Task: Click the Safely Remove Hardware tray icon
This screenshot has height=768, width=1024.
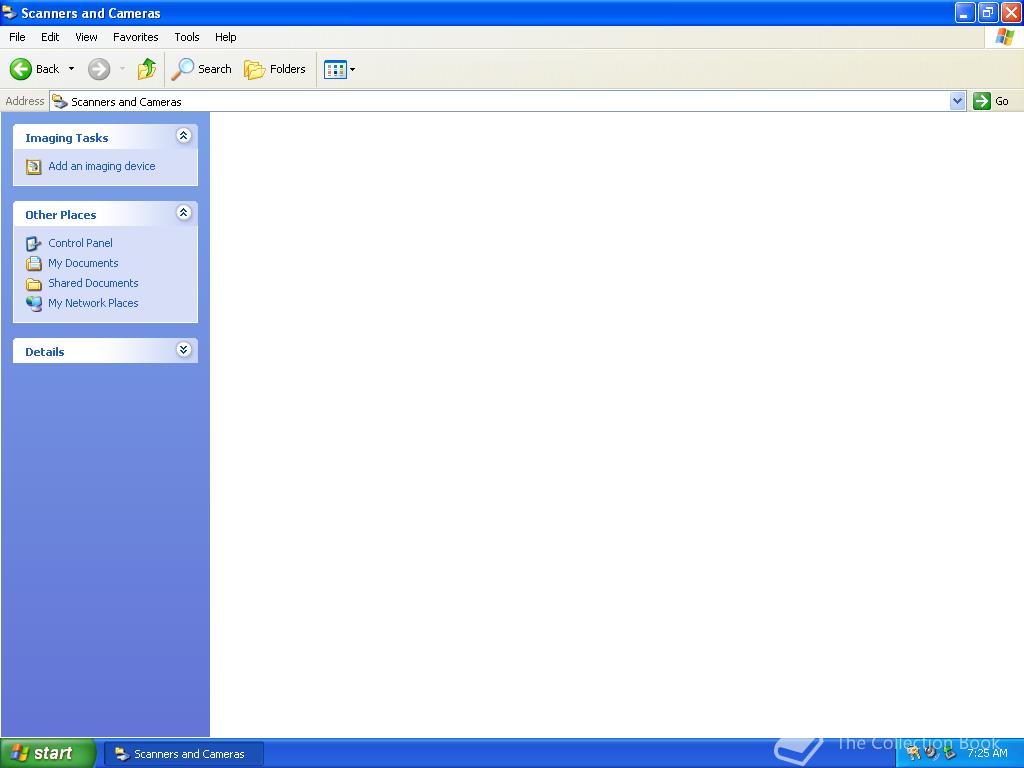Action: pyautogui.click(x=950, y=752)
